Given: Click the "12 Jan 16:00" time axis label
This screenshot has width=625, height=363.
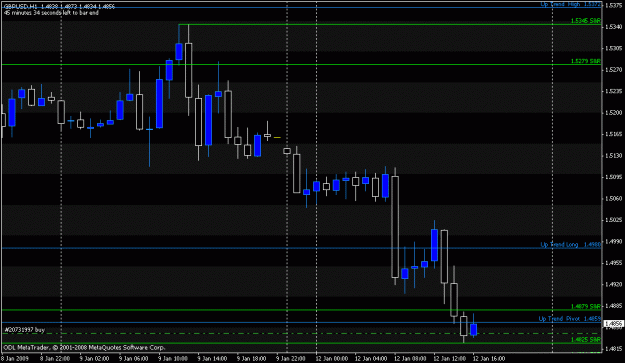Looking at the screenshot, I should [x=489, y=358].
